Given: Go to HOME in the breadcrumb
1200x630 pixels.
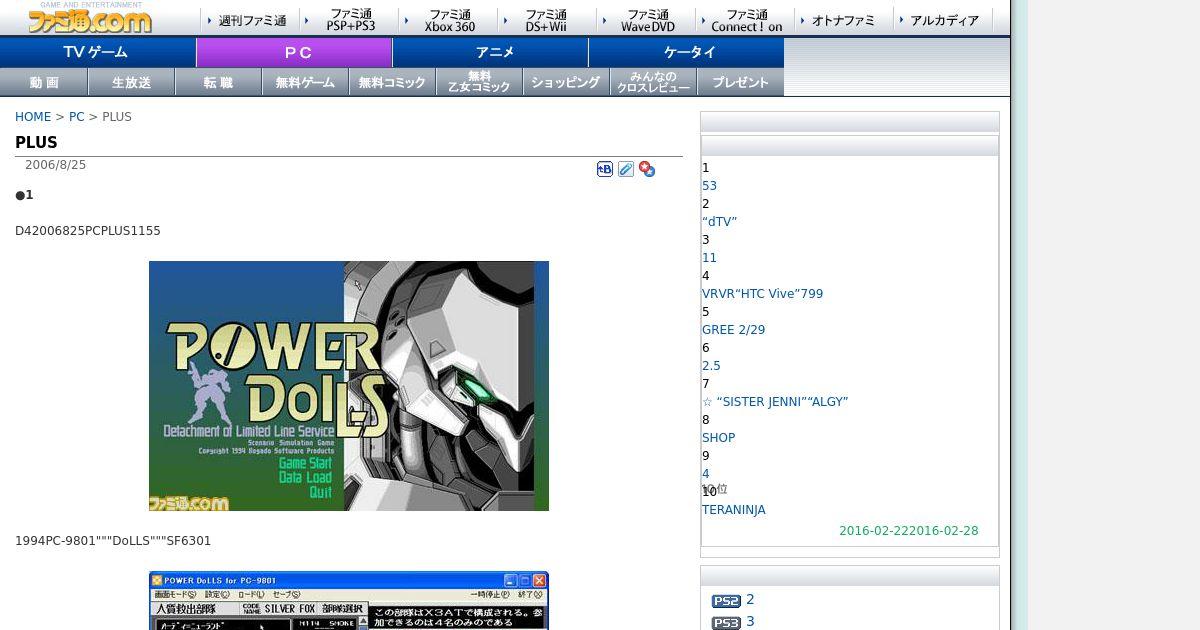Looking at the screenshot, I should [33, 117].
